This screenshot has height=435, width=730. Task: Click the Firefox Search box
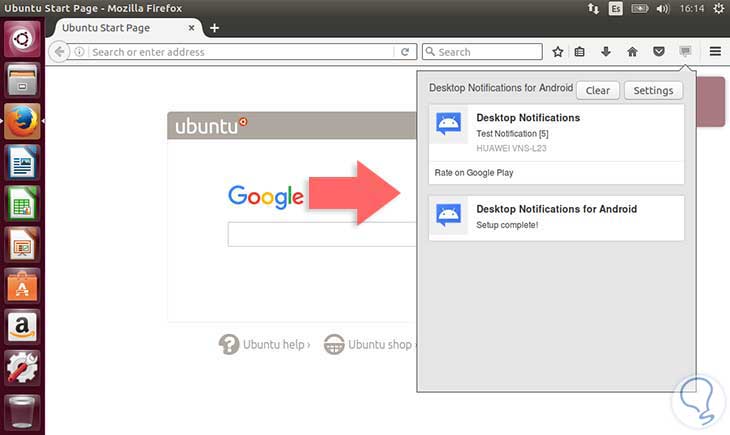click(482, 52)
